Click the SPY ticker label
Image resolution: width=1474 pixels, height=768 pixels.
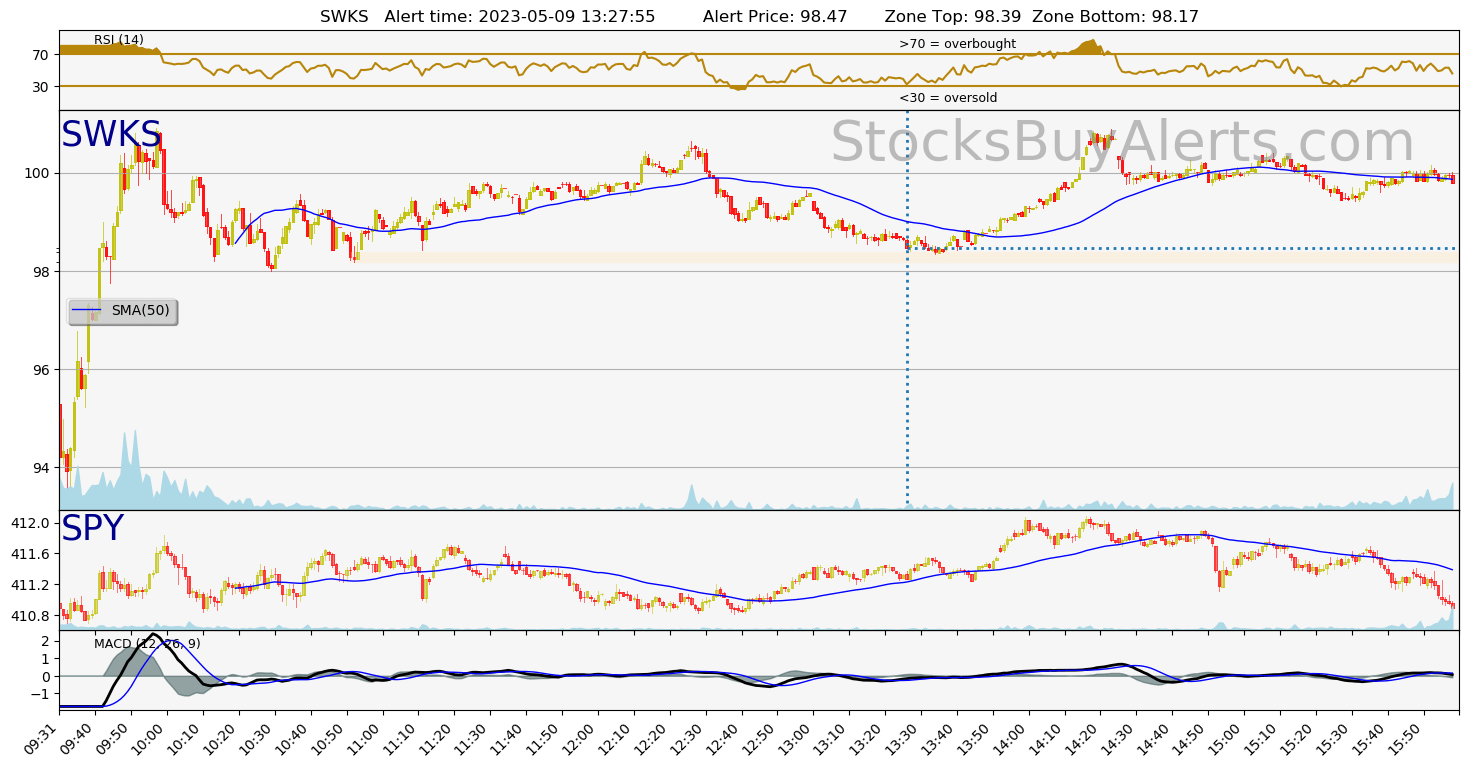(92, 529)
